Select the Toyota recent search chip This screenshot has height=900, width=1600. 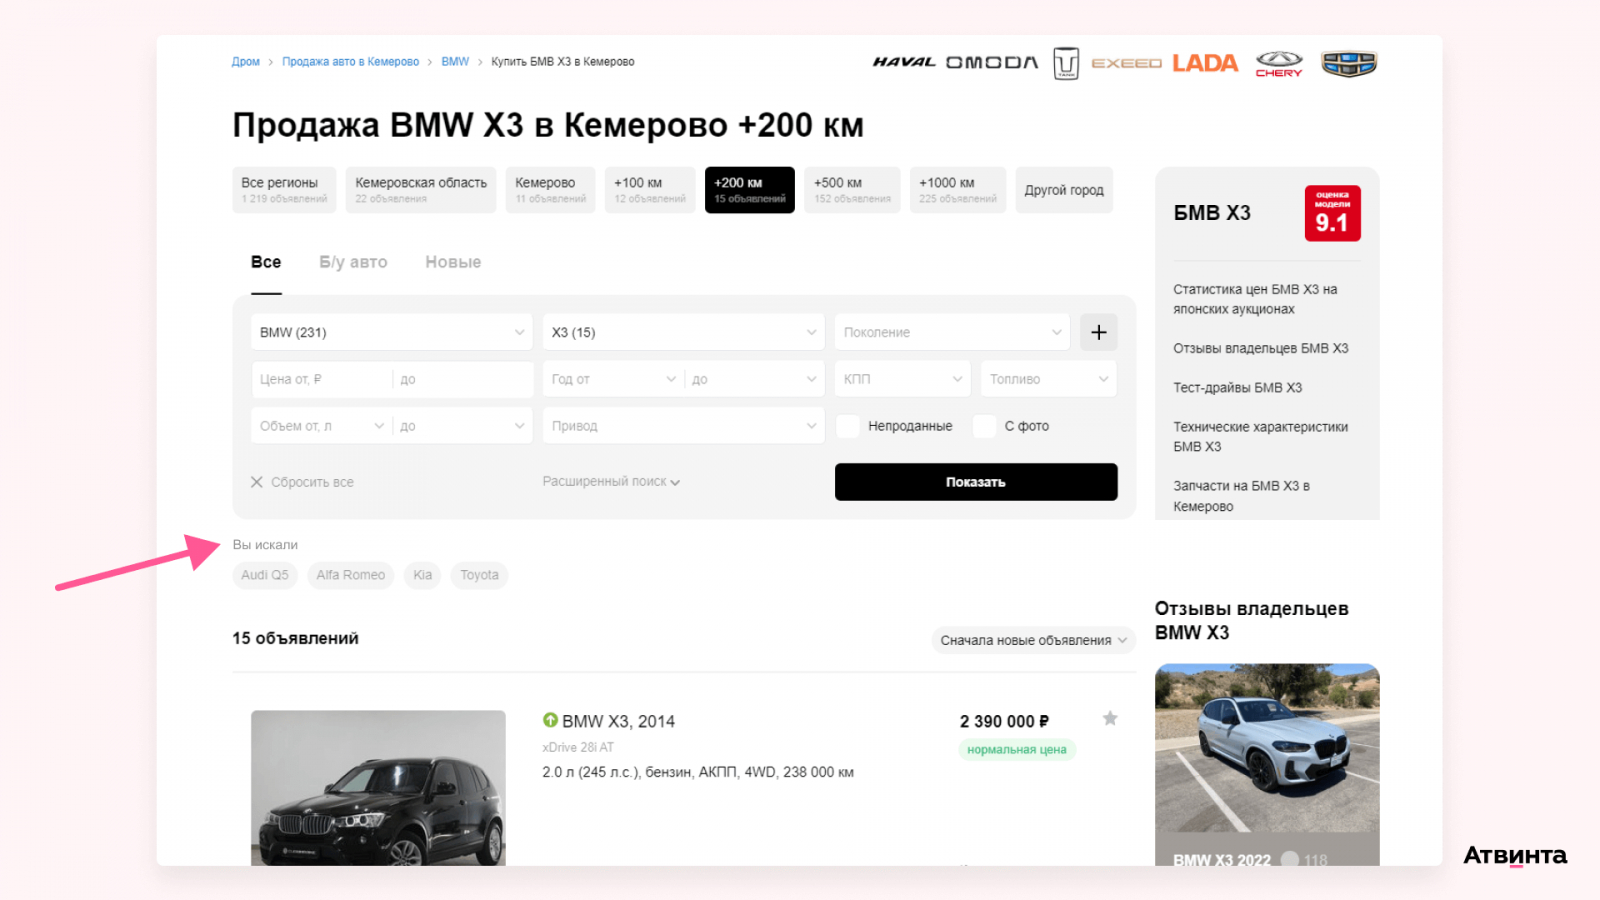pyautogui.click(x=480, y=575)
